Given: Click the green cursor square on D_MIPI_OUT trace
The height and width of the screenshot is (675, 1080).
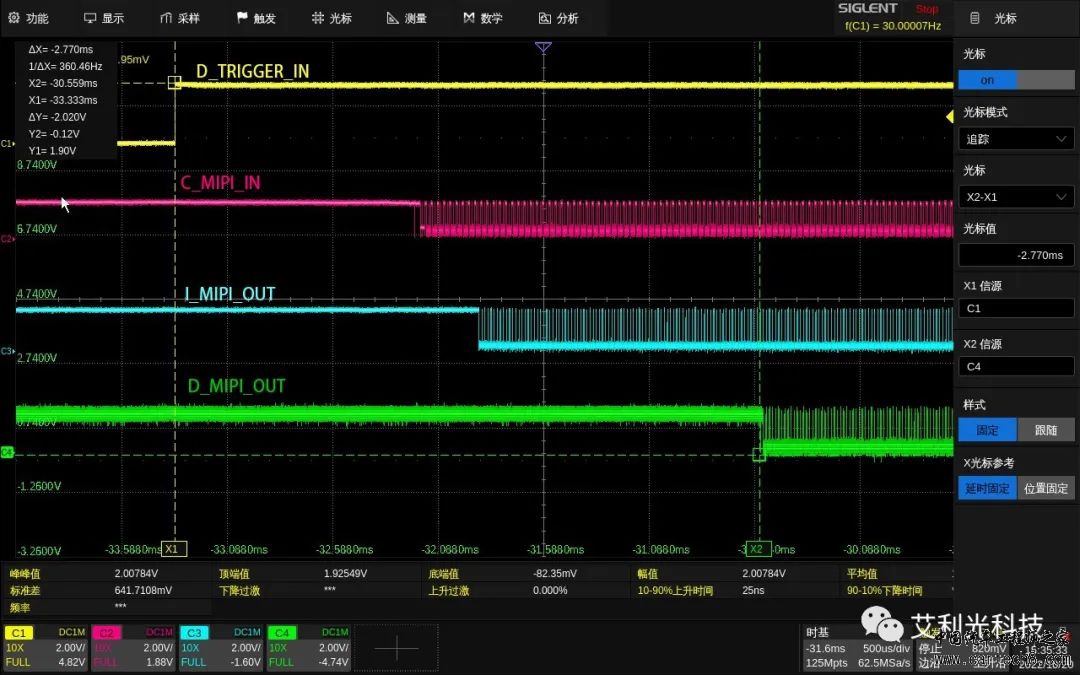Looking at the screenshot, I should [x=758, y=455].
